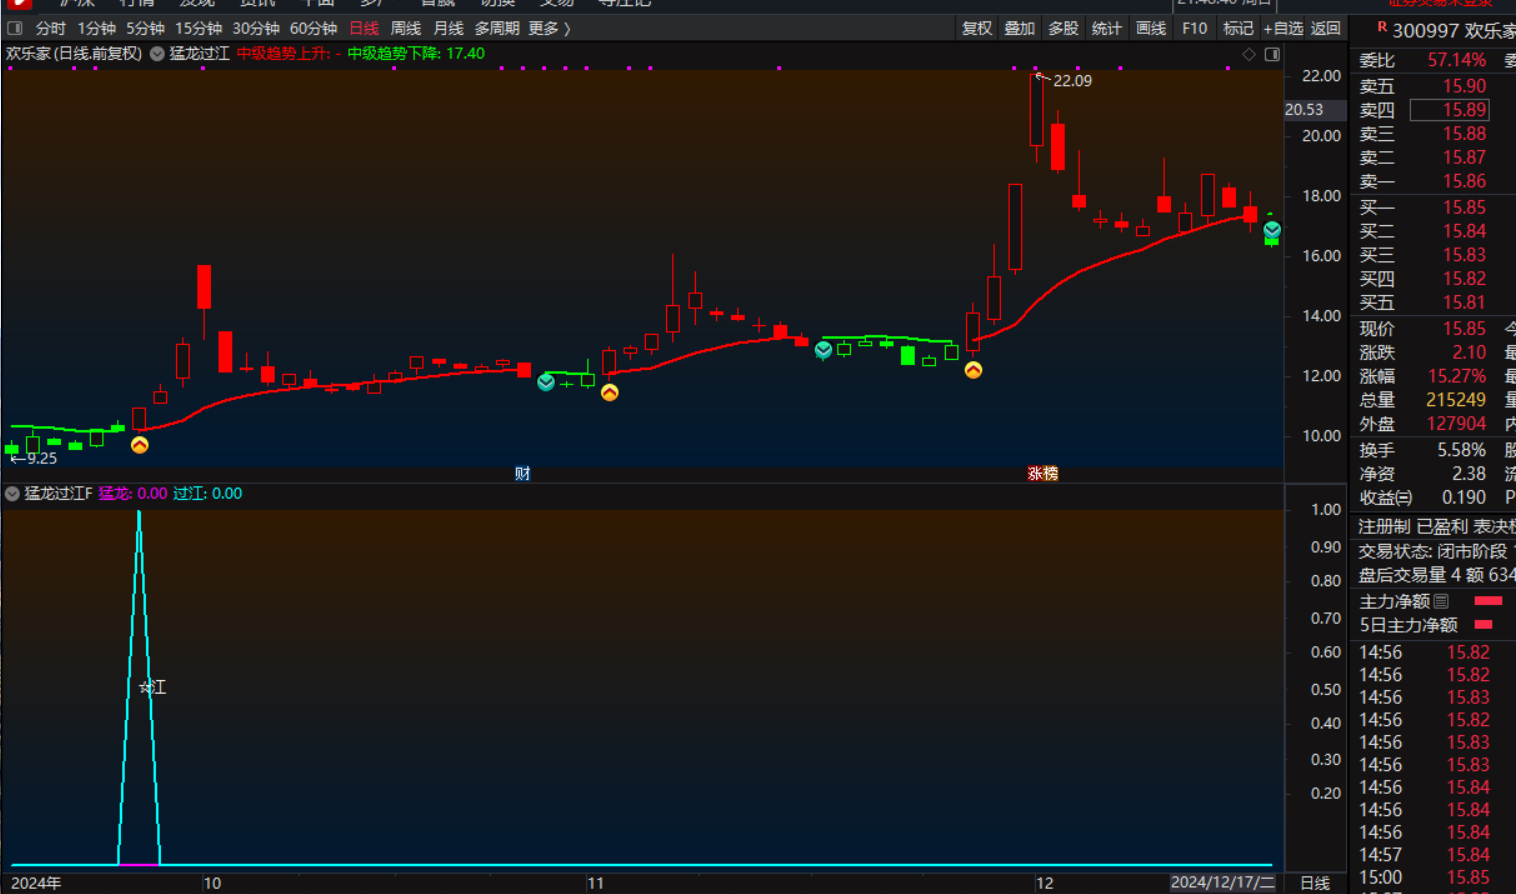Viewport: 1516px width, 894px height.
Task: Click the 复权 button
Action: coord(976,28)
